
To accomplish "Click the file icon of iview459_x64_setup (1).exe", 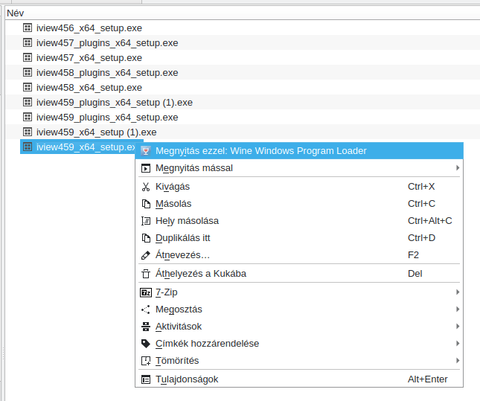I will click(x=28, y=132).
